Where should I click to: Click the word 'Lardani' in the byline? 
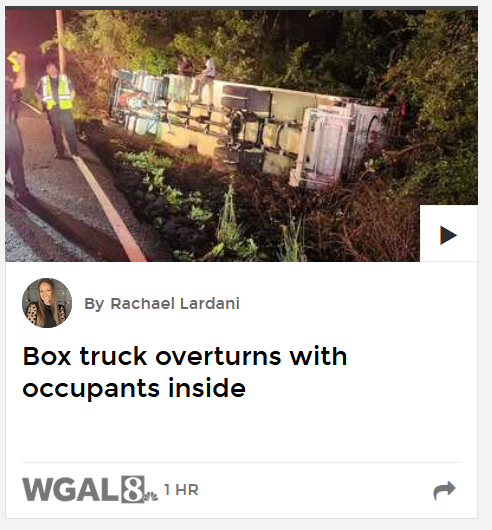[210, 303]
